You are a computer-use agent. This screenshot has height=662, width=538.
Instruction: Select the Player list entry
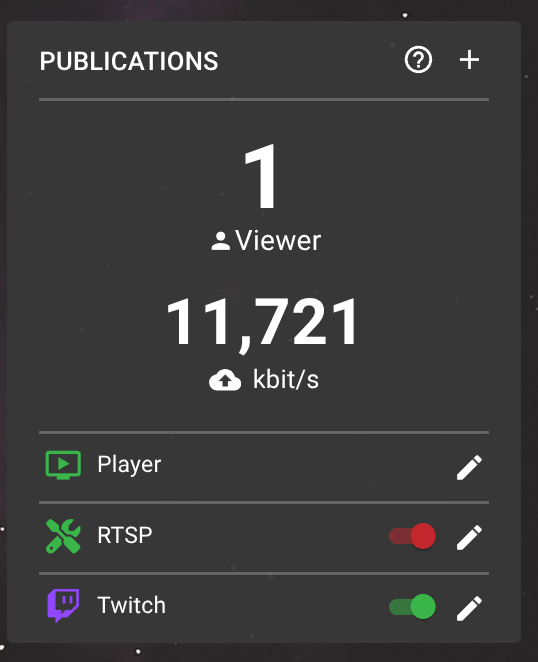[264, 467]
